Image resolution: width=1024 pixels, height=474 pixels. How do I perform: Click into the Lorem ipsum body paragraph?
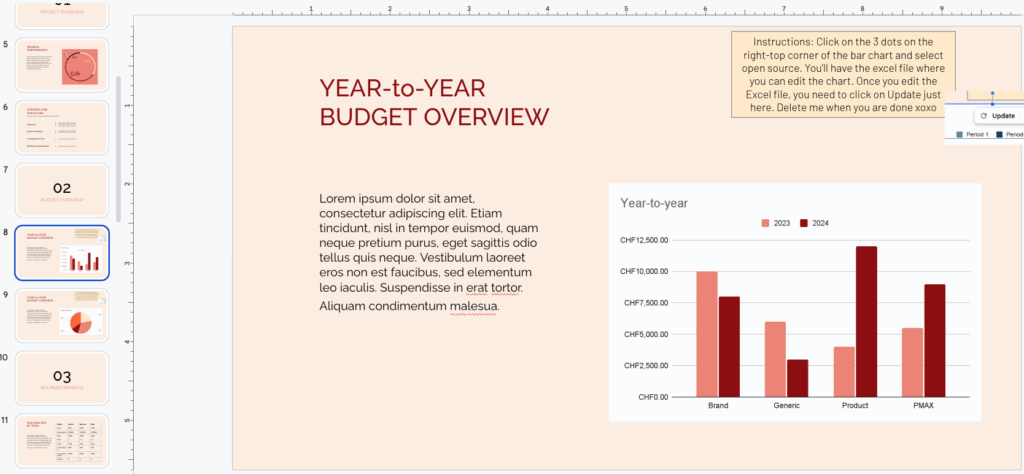point(429,251)
